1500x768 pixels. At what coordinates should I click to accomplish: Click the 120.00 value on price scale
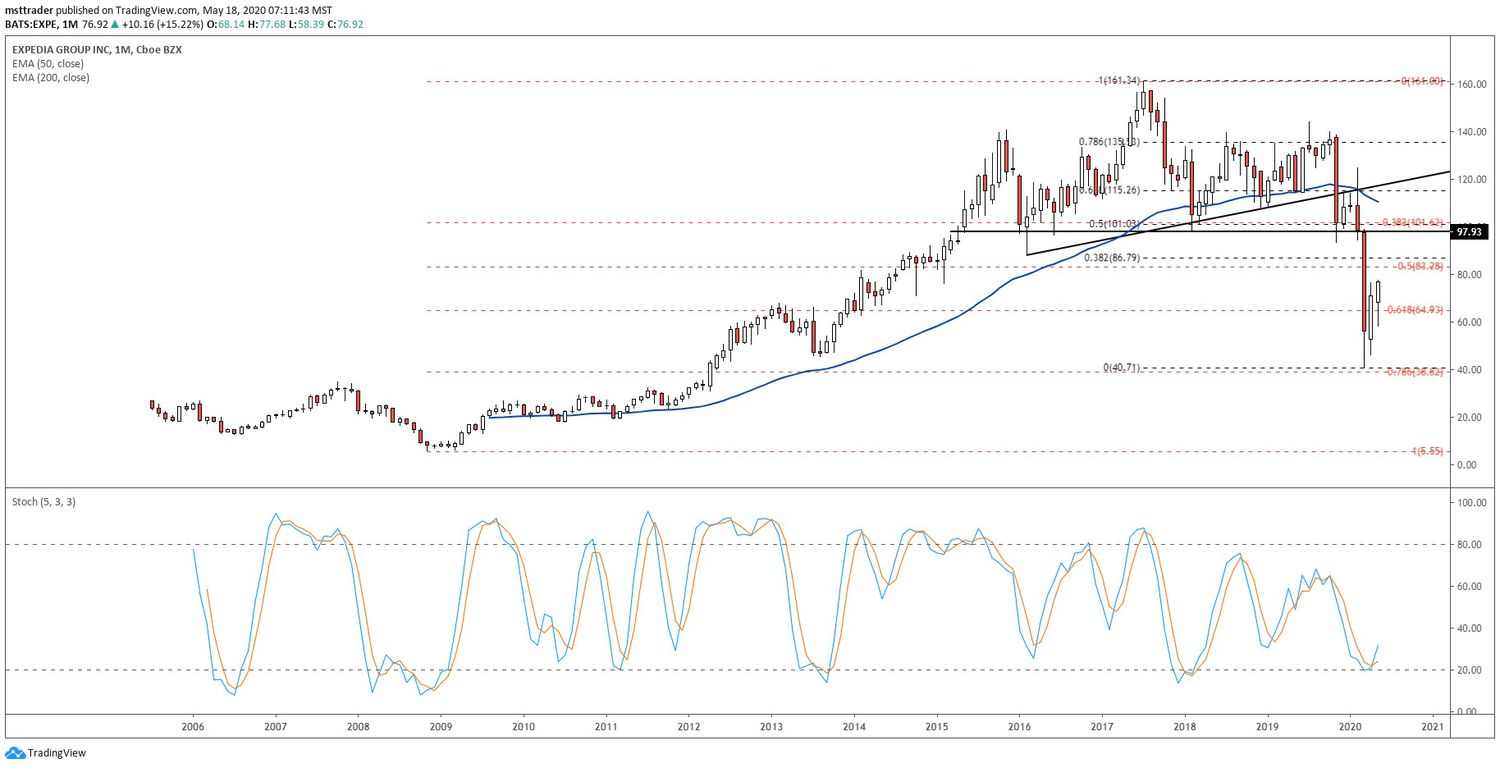point(1471,180)
